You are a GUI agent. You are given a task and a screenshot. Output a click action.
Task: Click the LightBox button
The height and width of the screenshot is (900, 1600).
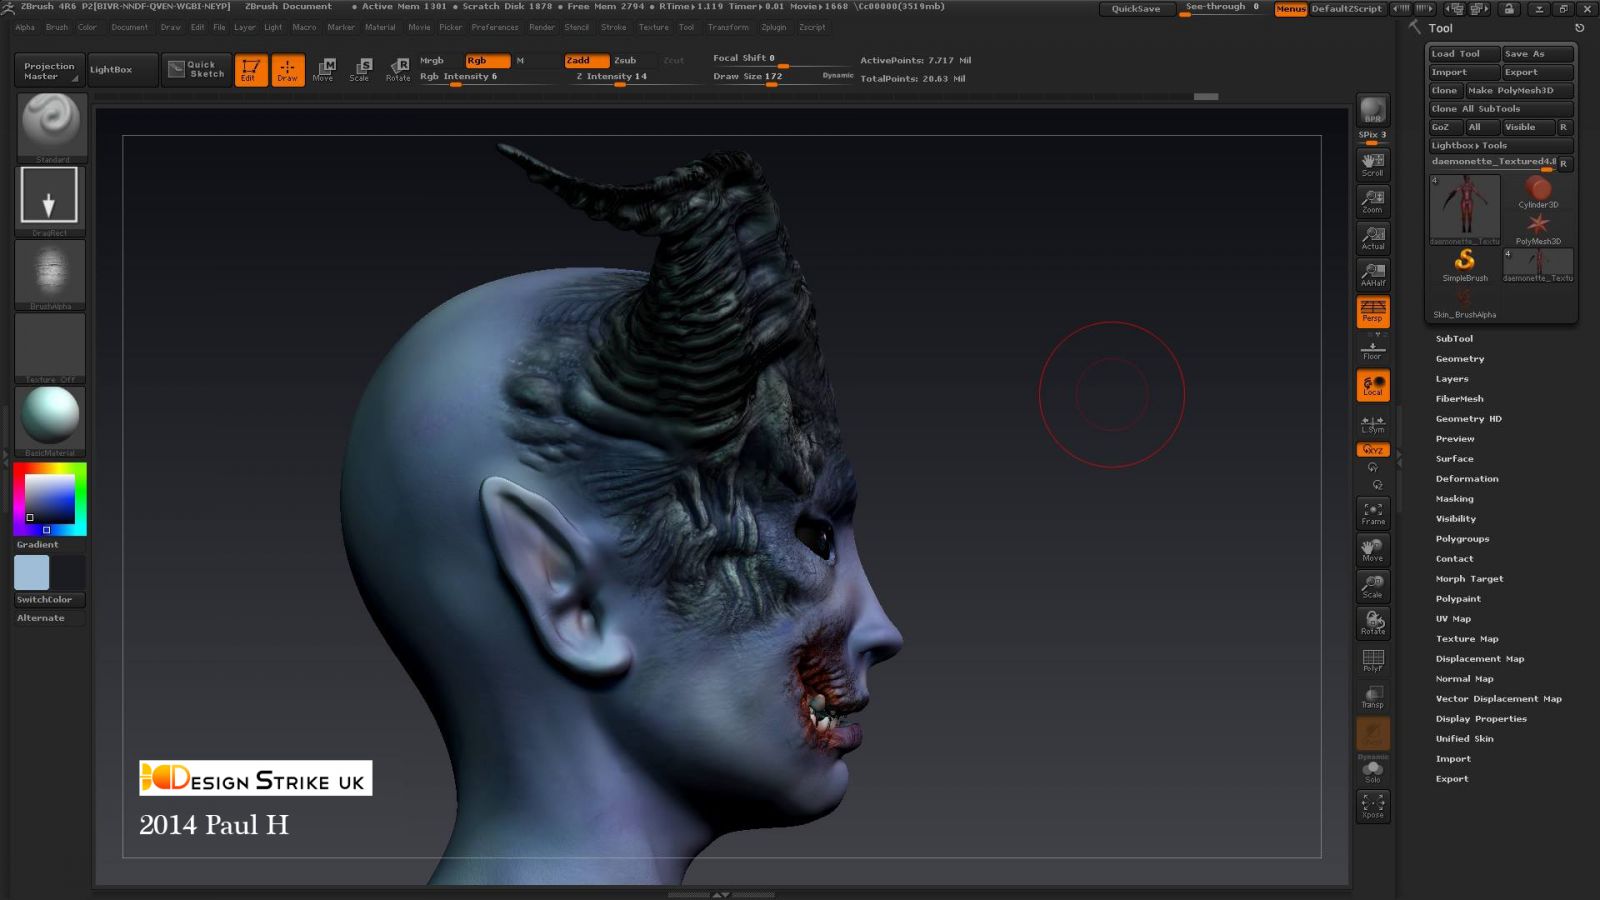[111, 69]
